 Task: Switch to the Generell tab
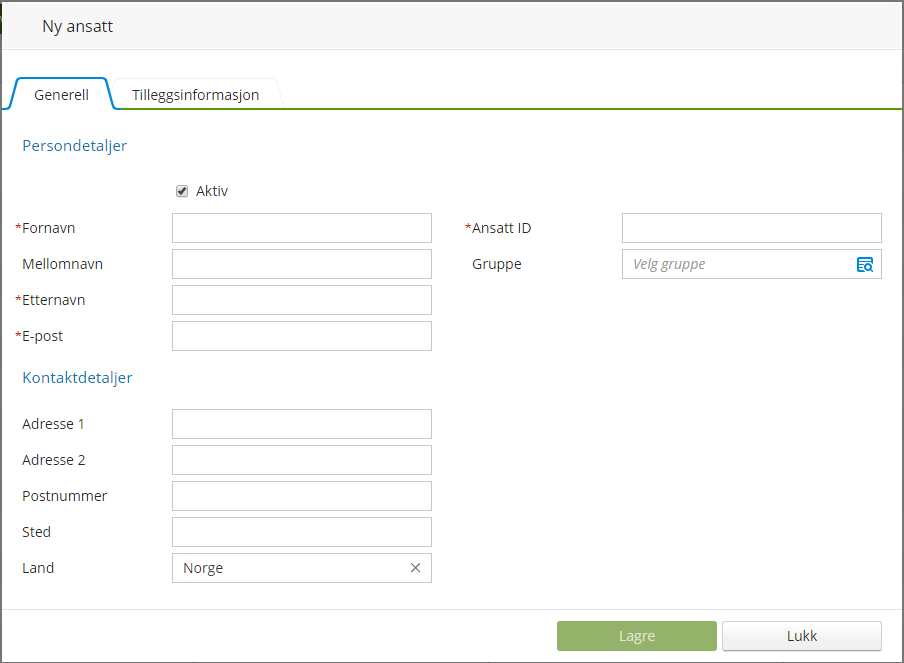click(61, 95)
